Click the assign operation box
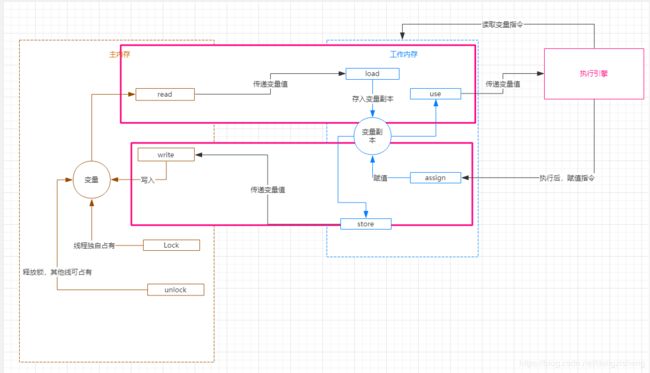This screenshot has height=373, width=650. (435, 178)
